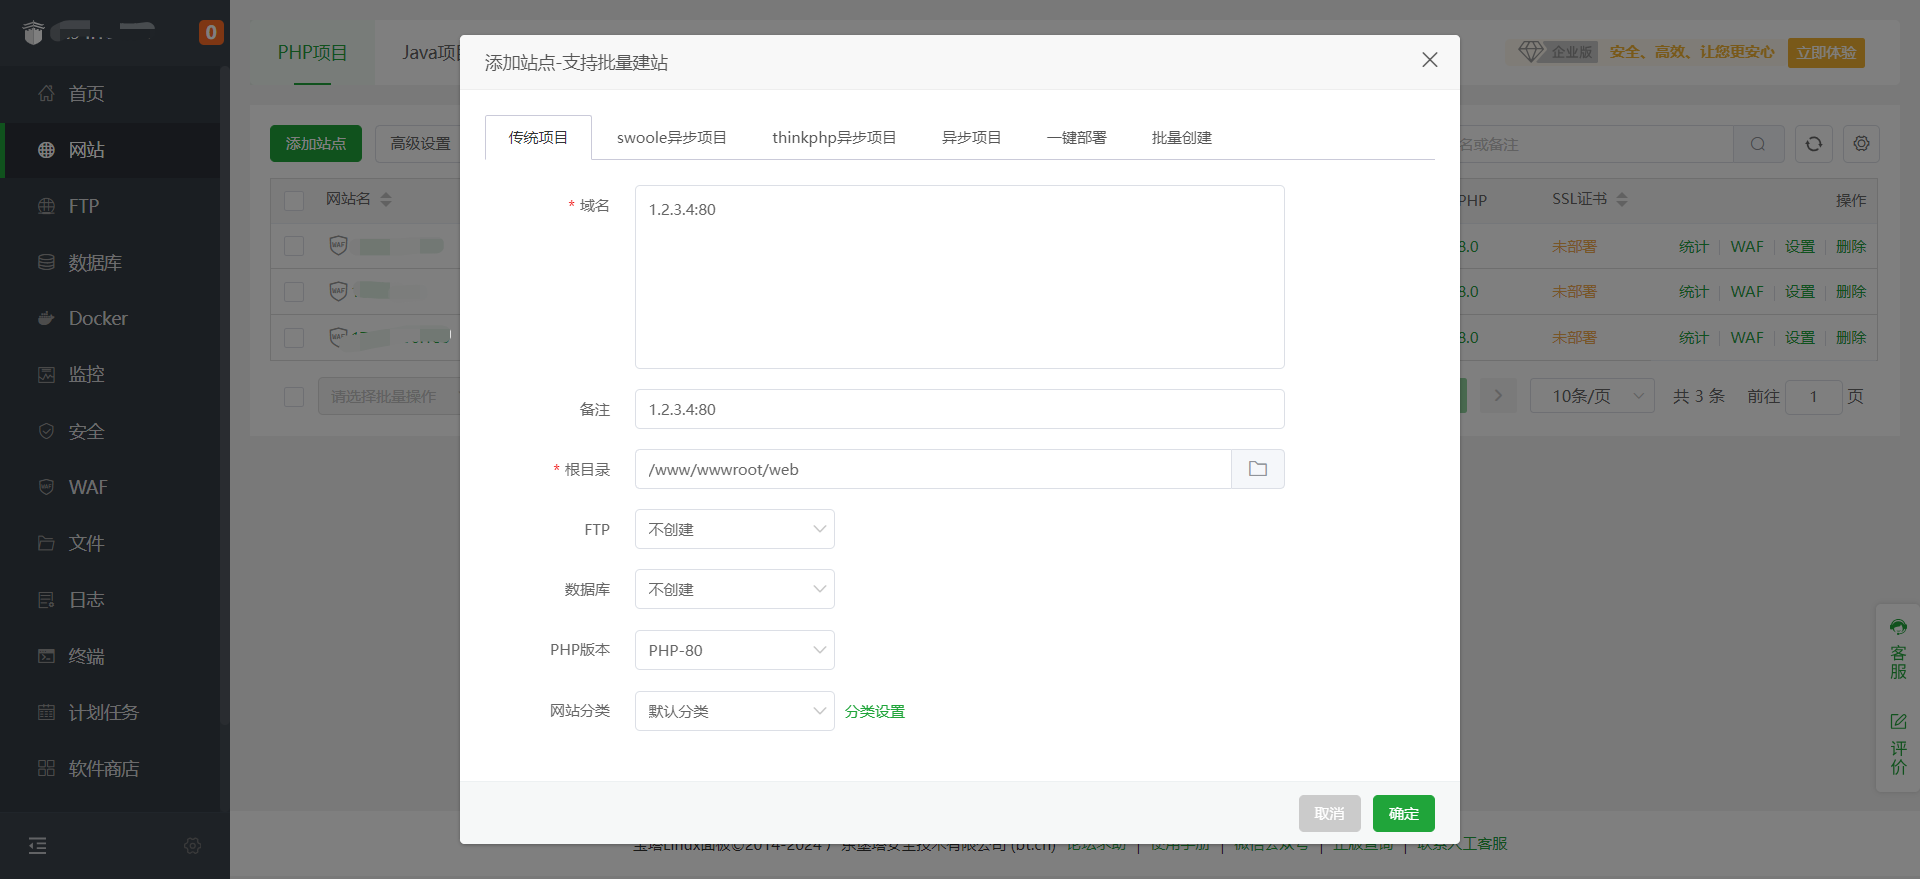1920x879 pixels.
Task: Click the collapse menu icon at sidebar bottom
Action: click(x=38, y=846)
